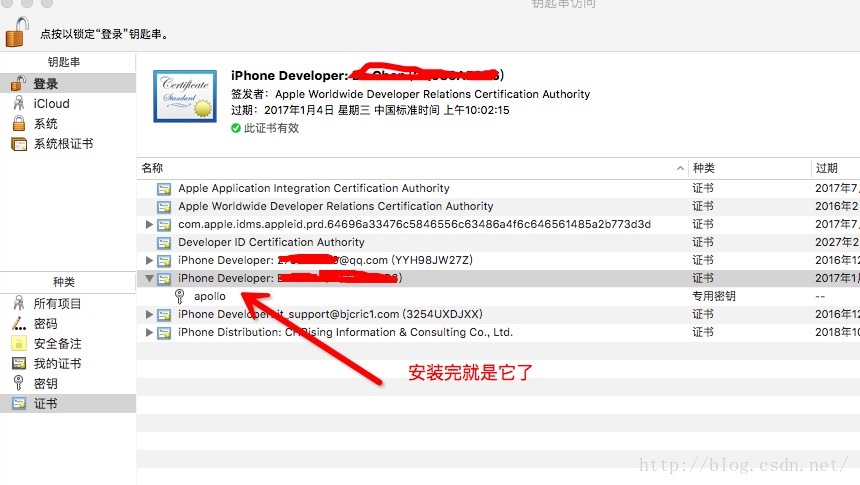Viewport: 860px width, 485px height.
Task: Show the 密钥 category
Action: point(67,384)
